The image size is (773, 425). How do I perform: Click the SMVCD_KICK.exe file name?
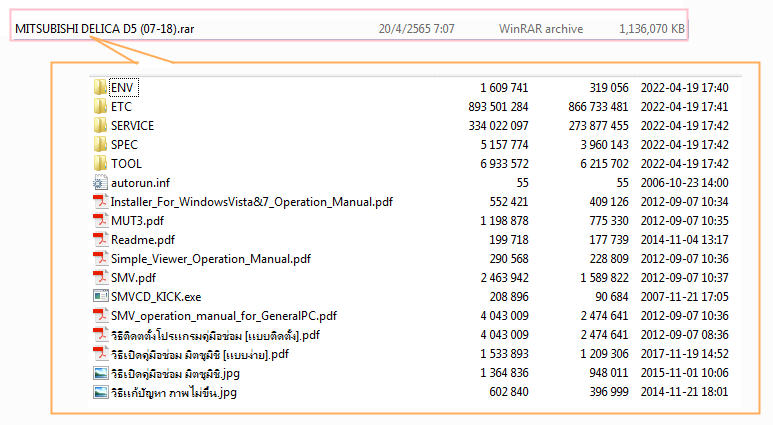156,297
